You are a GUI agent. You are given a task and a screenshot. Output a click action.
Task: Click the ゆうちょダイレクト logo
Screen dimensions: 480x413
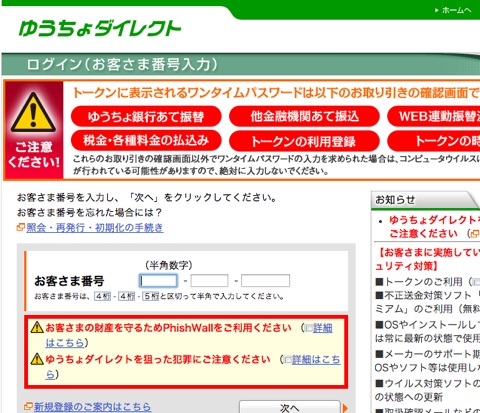(100, 29)
